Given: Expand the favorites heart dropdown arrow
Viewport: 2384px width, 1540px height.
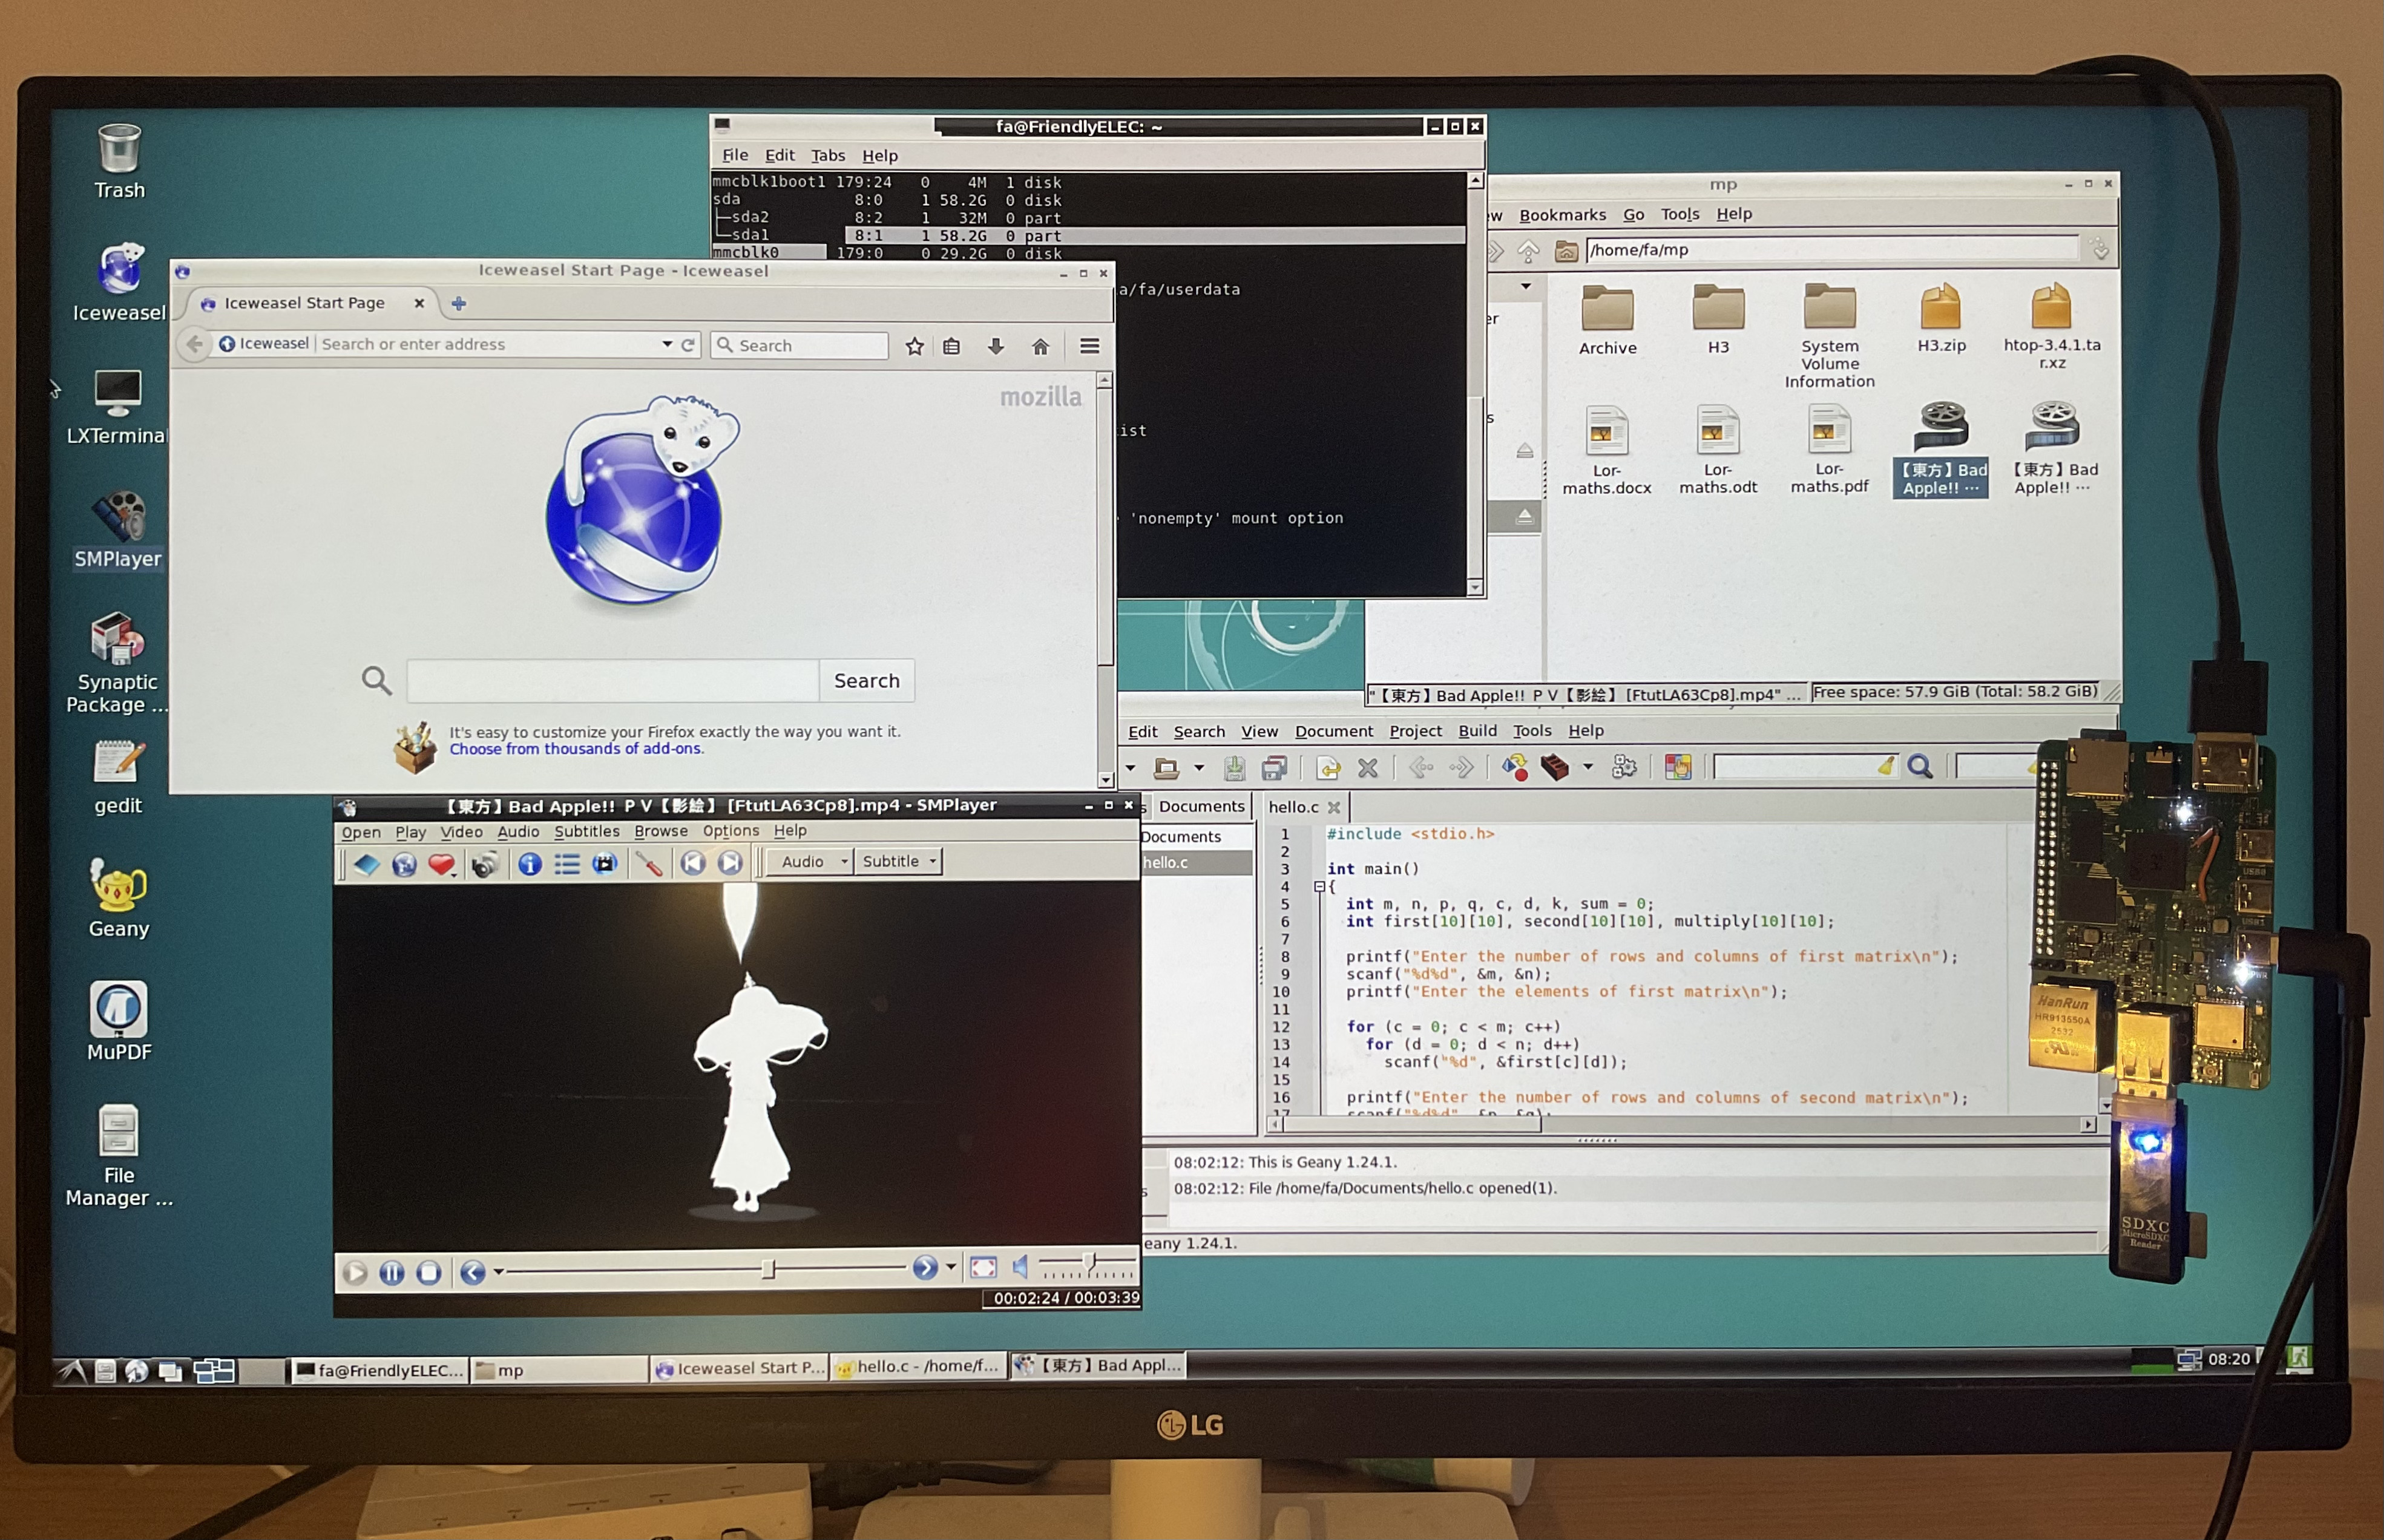Looking at the screenshot, I should (455, 874).
